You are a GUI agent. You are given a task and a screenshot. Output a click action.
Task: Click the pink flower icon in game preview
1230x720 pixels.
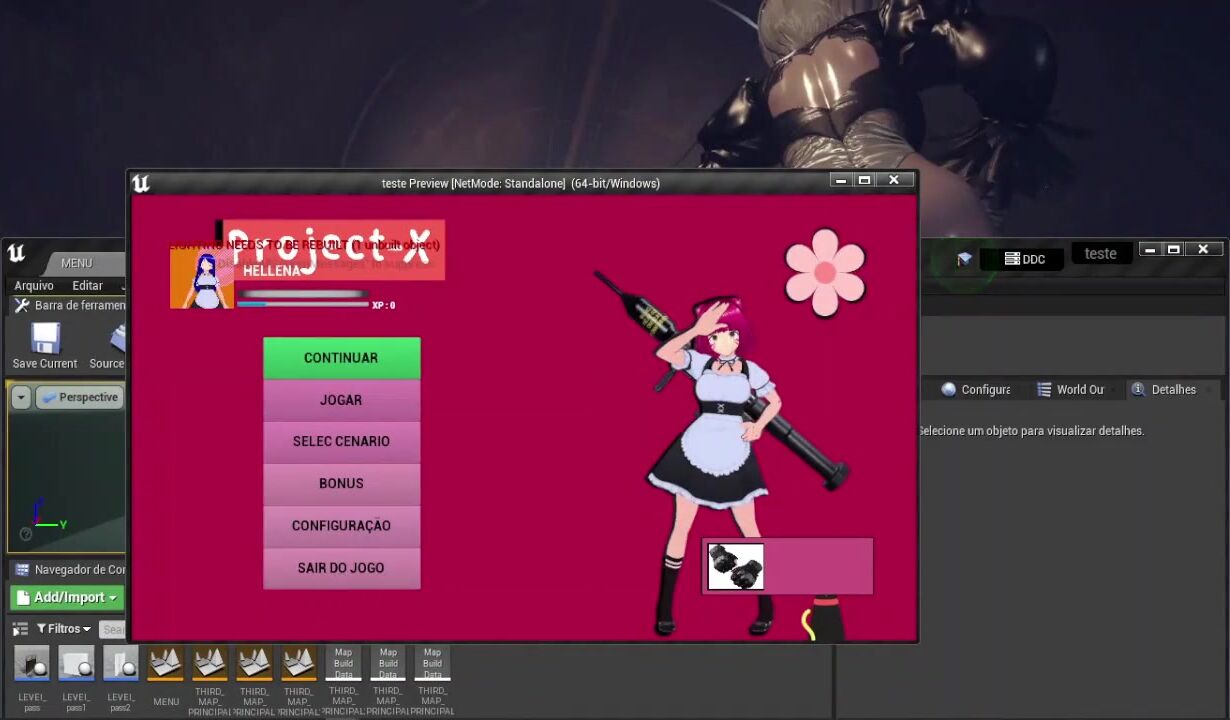coord(825,272)
